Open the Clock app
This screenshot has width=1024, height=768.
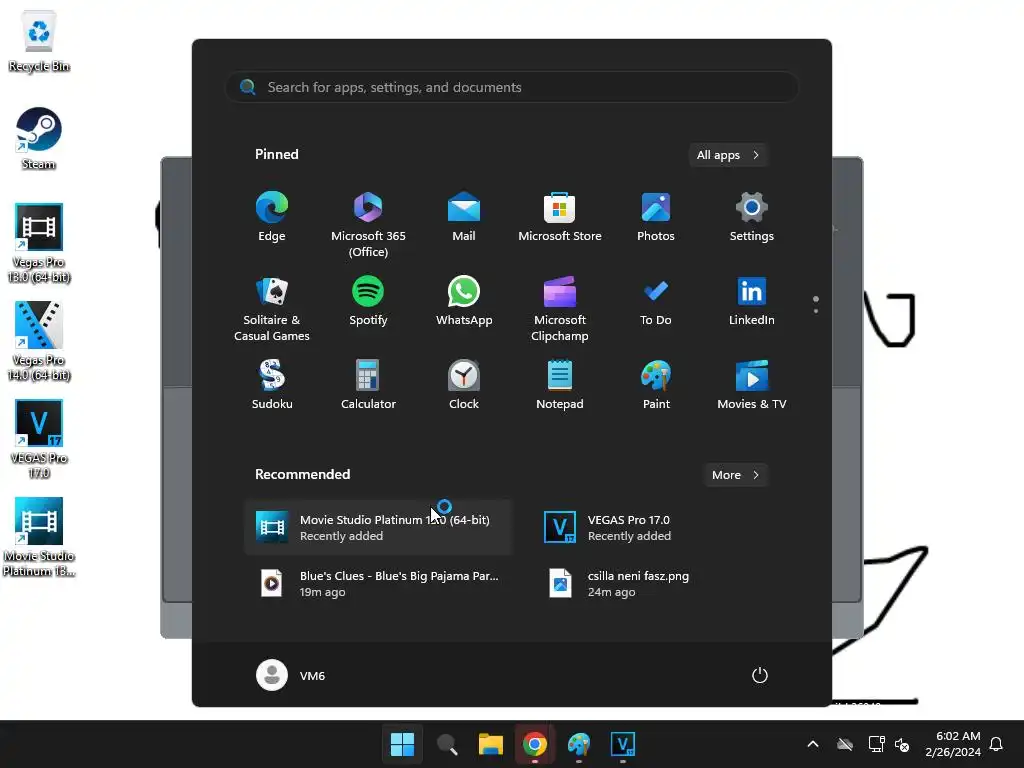coord(464,385)
